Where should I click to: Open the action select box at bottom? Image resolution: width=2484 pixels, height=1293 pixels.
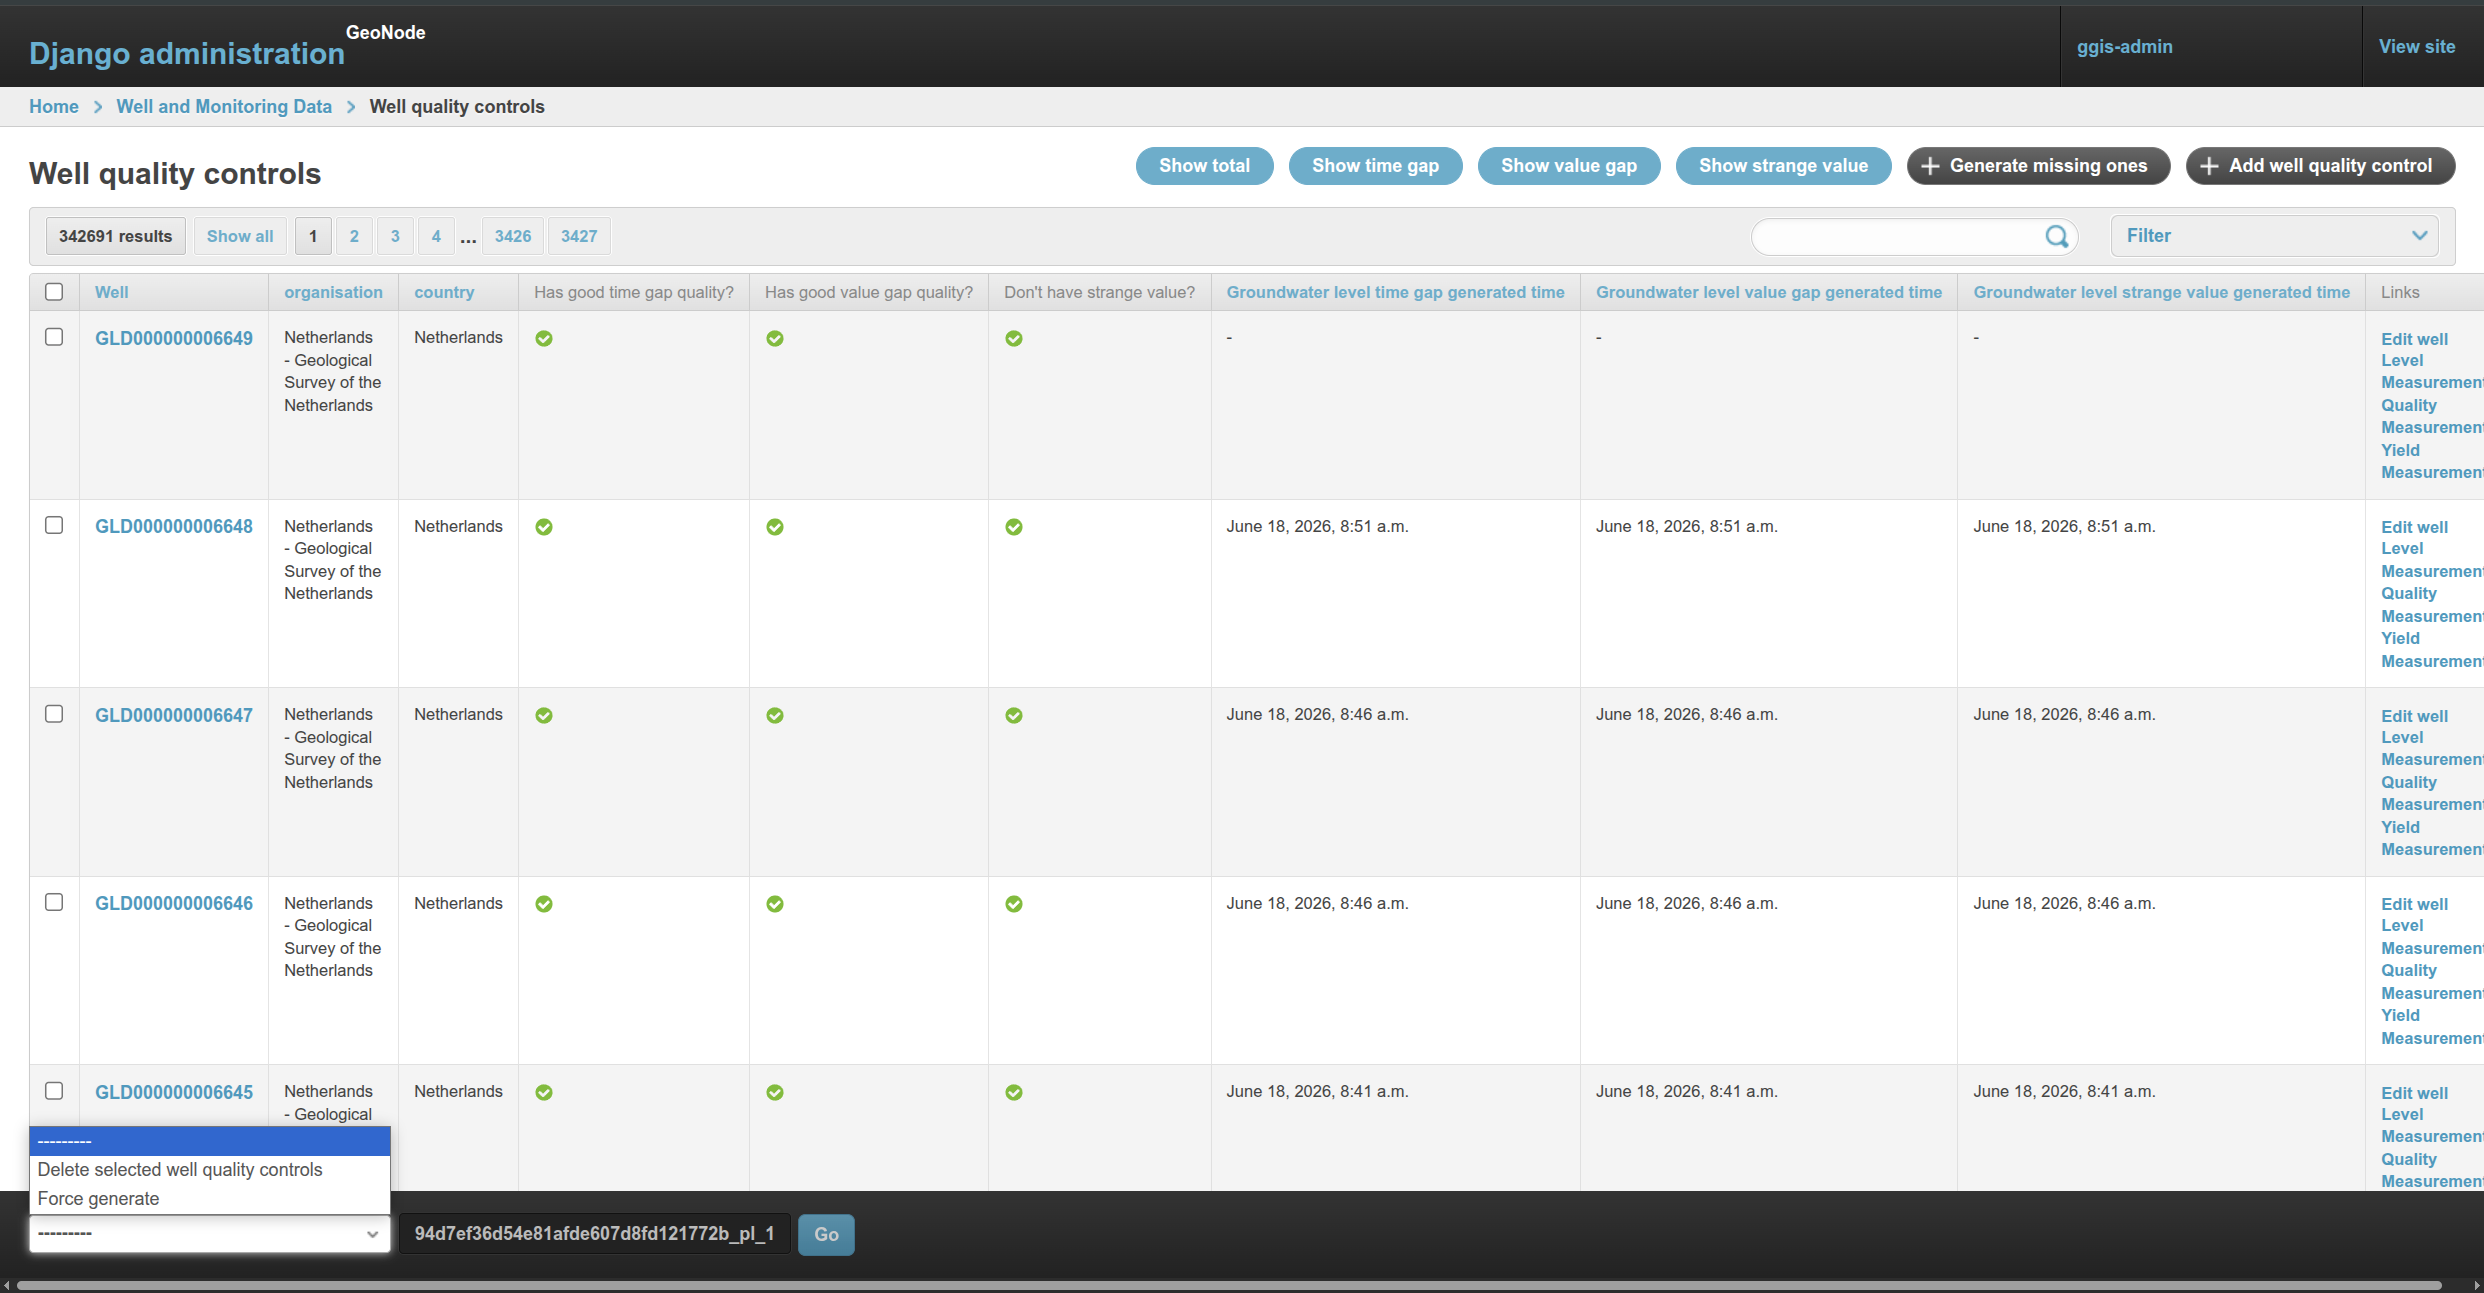tap(210, 1234)
